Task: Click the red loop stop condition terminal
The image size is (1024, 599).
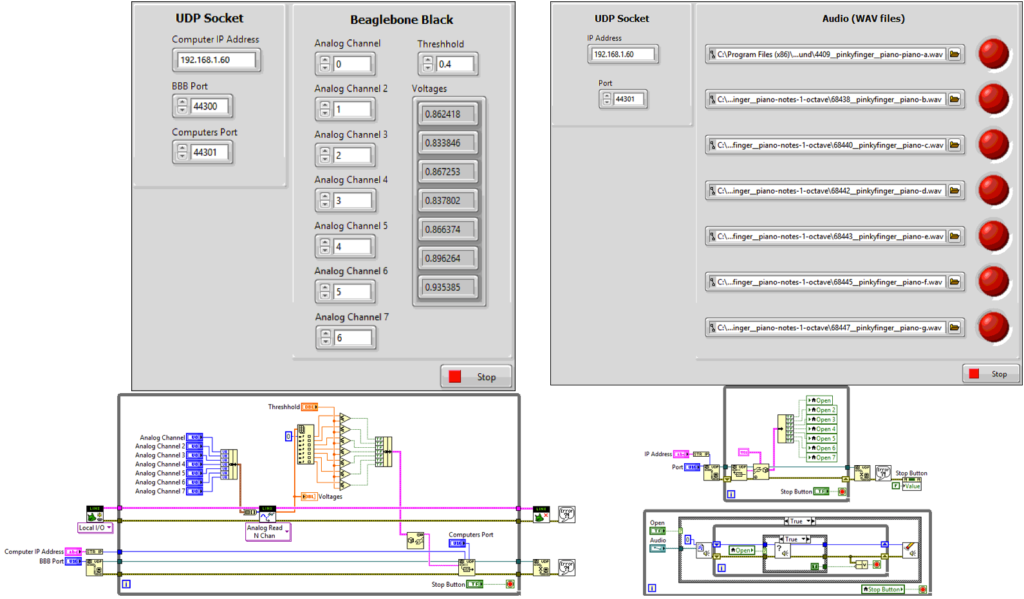Action: click(x=510, y=583)
